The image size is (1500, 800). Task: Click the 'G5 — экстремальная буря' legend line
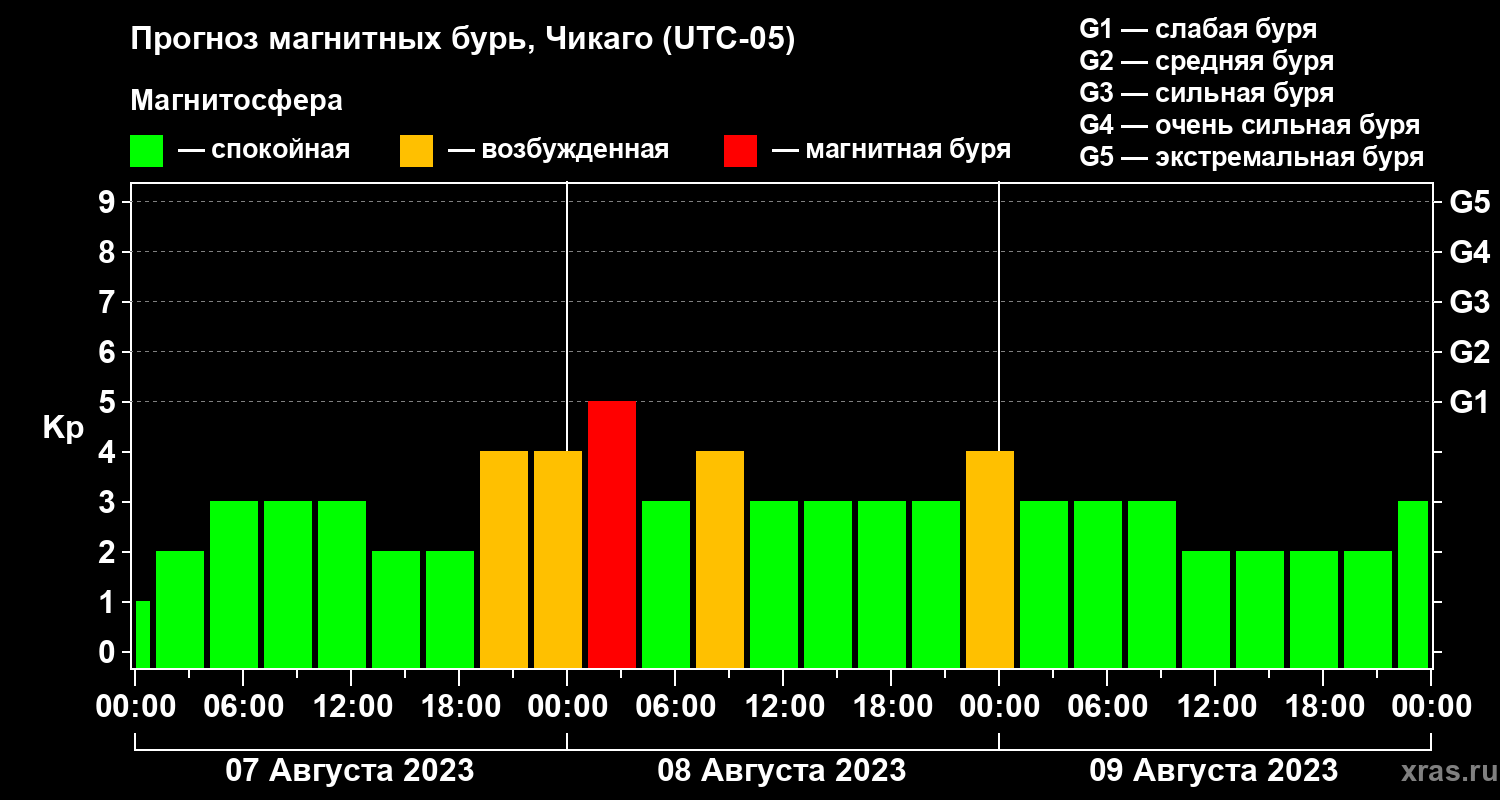[1252, 157]
